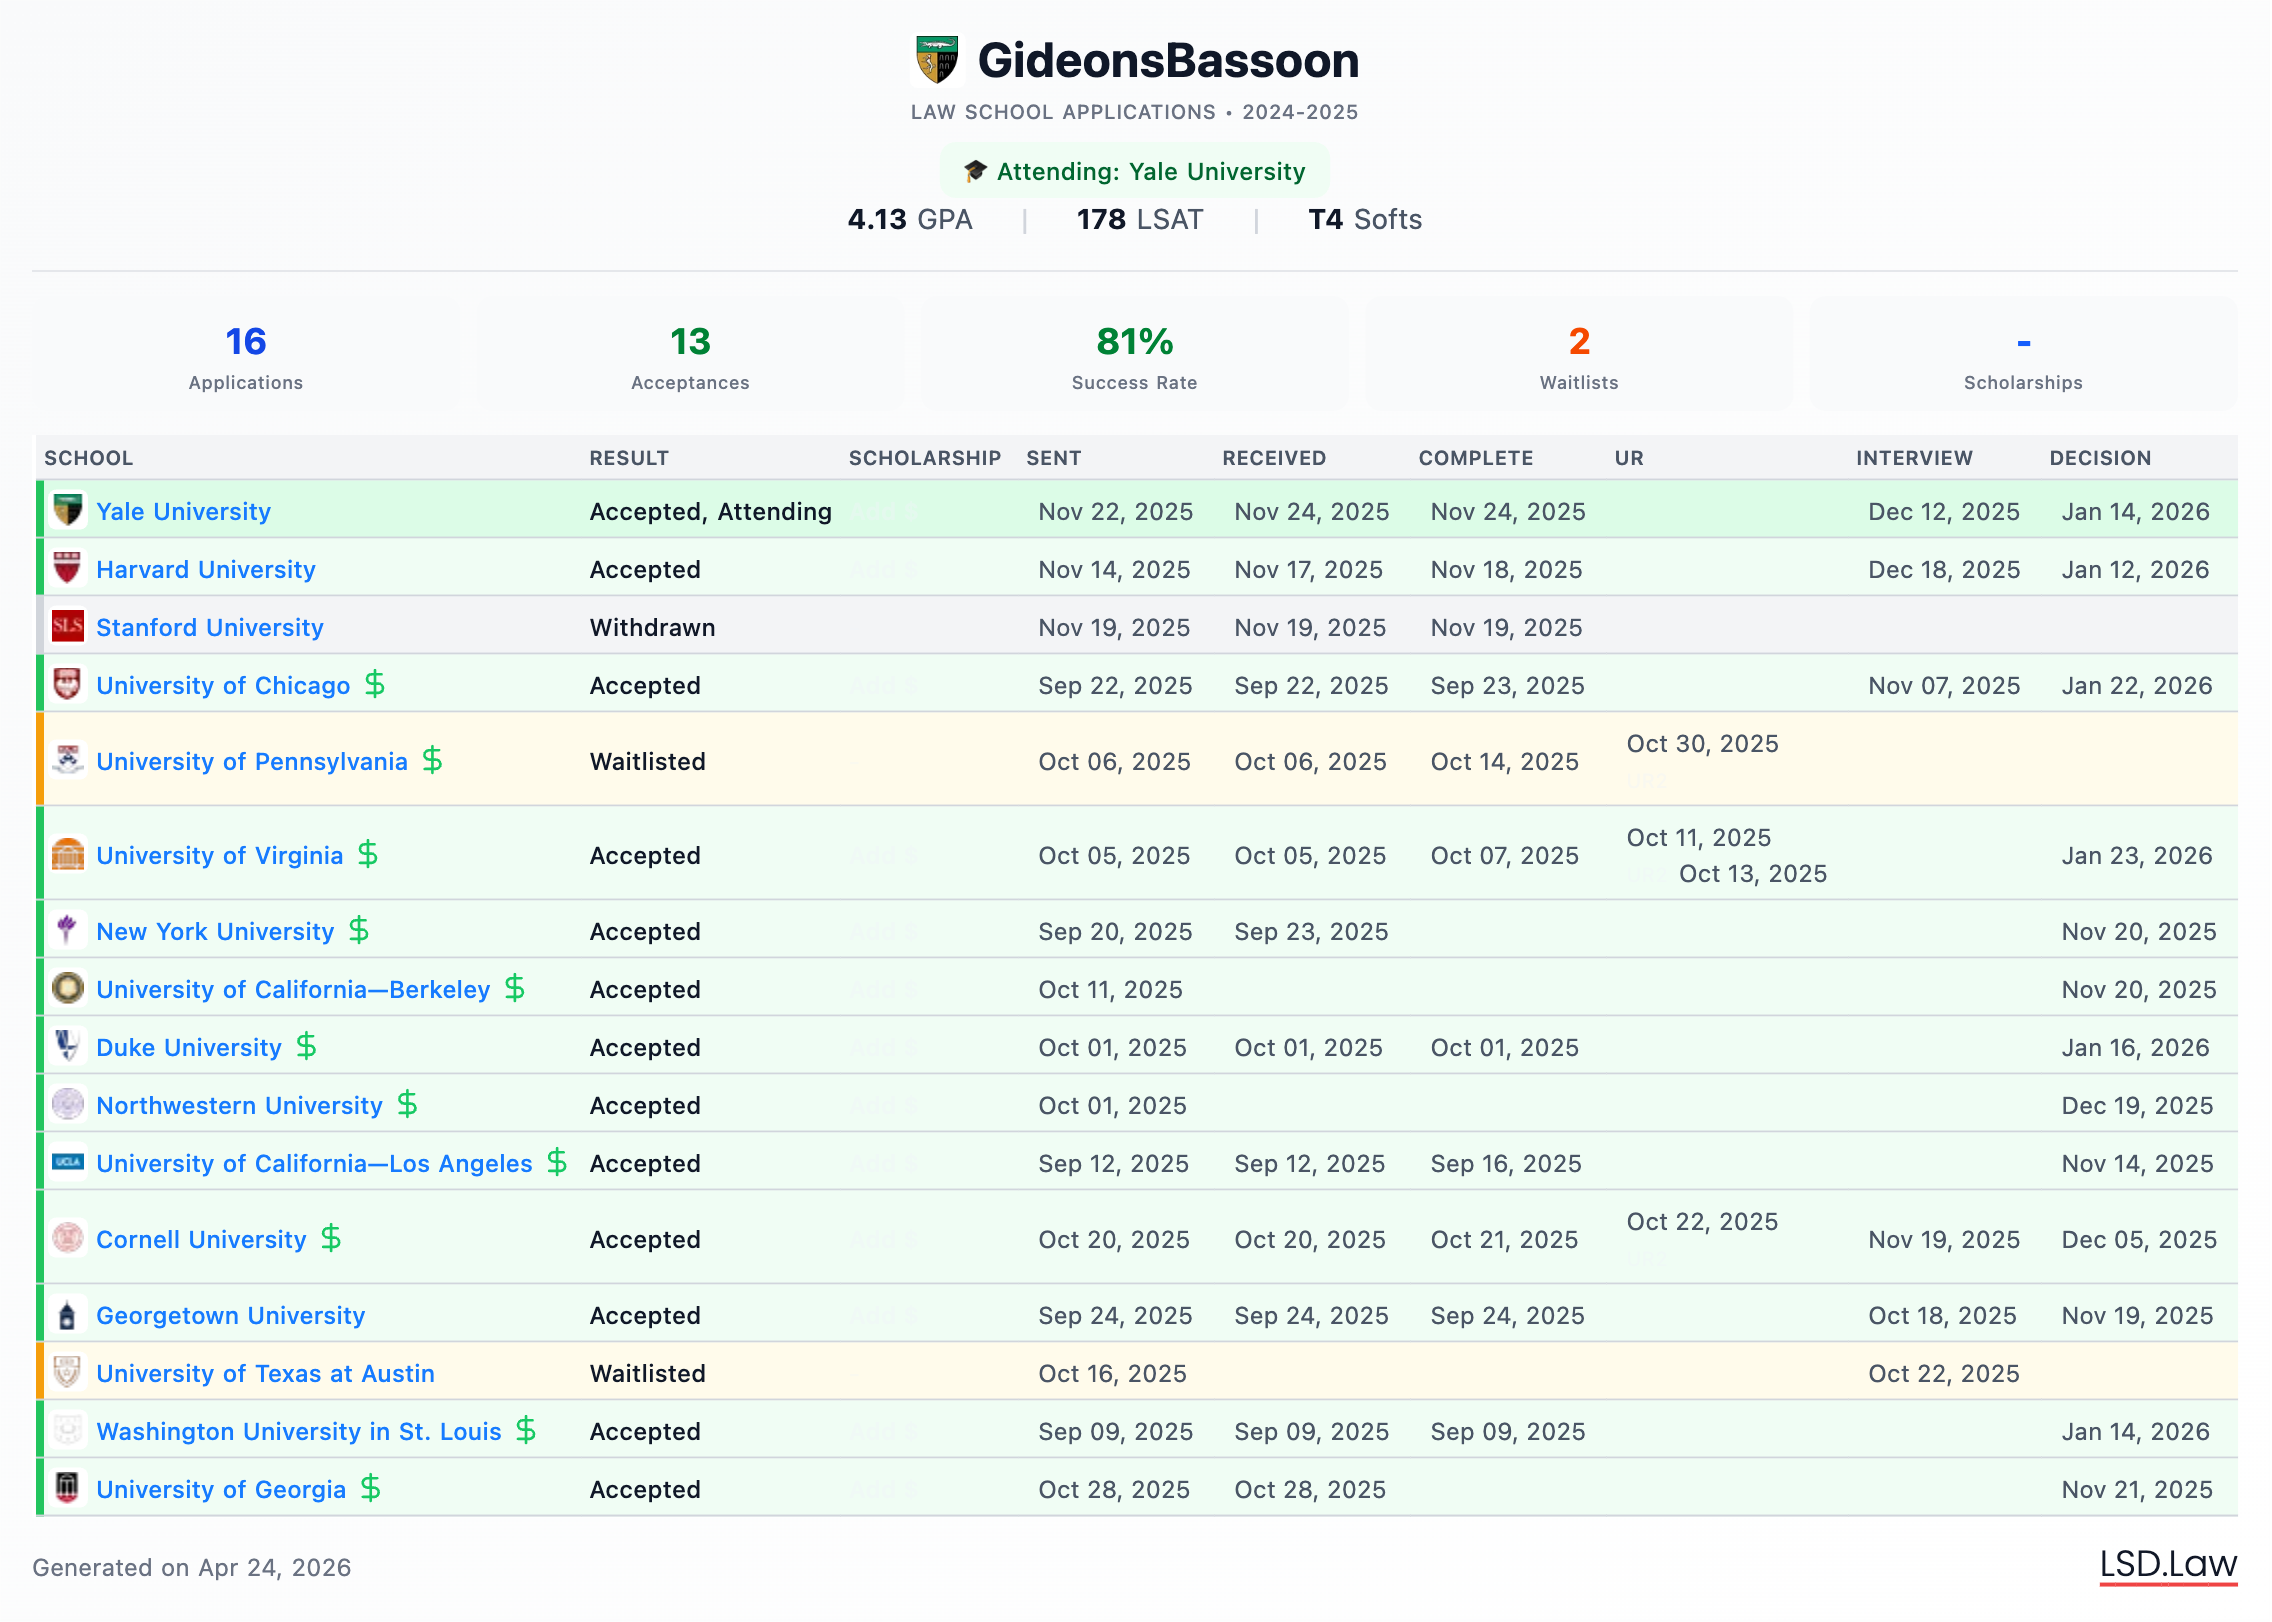This screenshot has height=1622, width=2272.
Task: Click the LSD.Law logo link
Action: tap(2167, 1564)
